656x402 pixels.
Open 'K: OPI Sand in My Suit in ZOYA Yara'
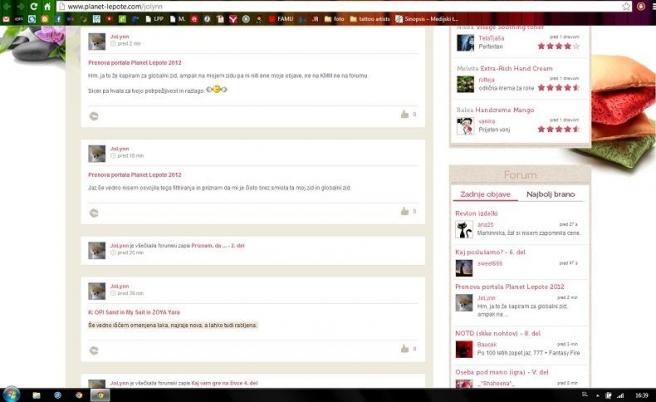(134, 312)
